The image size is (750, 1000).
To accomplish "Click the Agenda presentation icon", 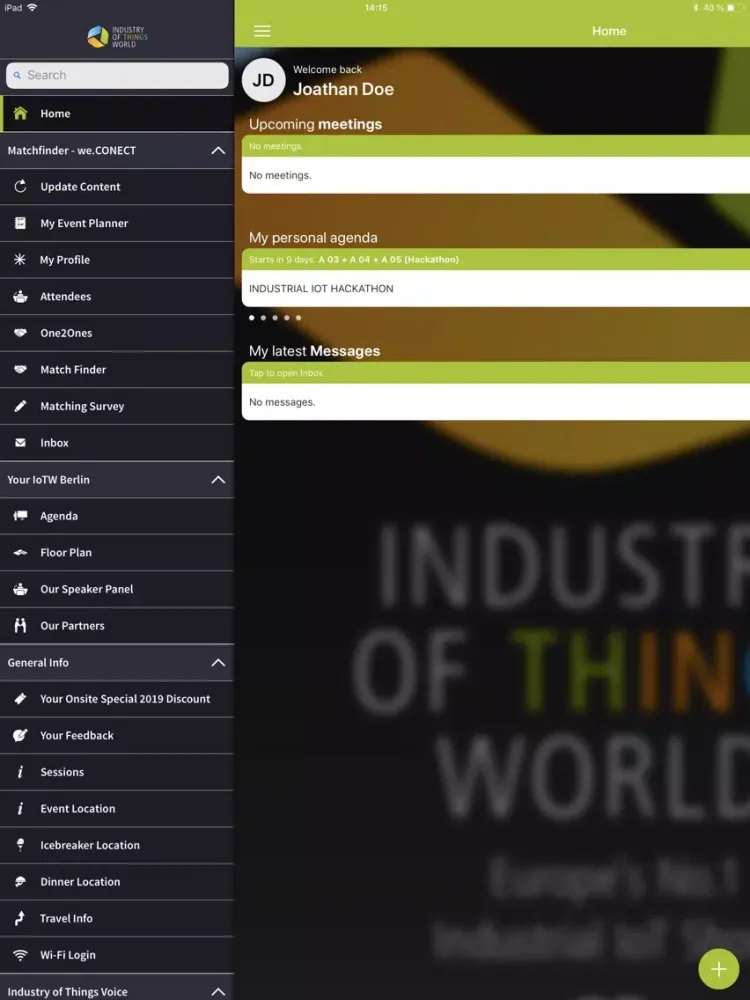I will tap(20, 515).
